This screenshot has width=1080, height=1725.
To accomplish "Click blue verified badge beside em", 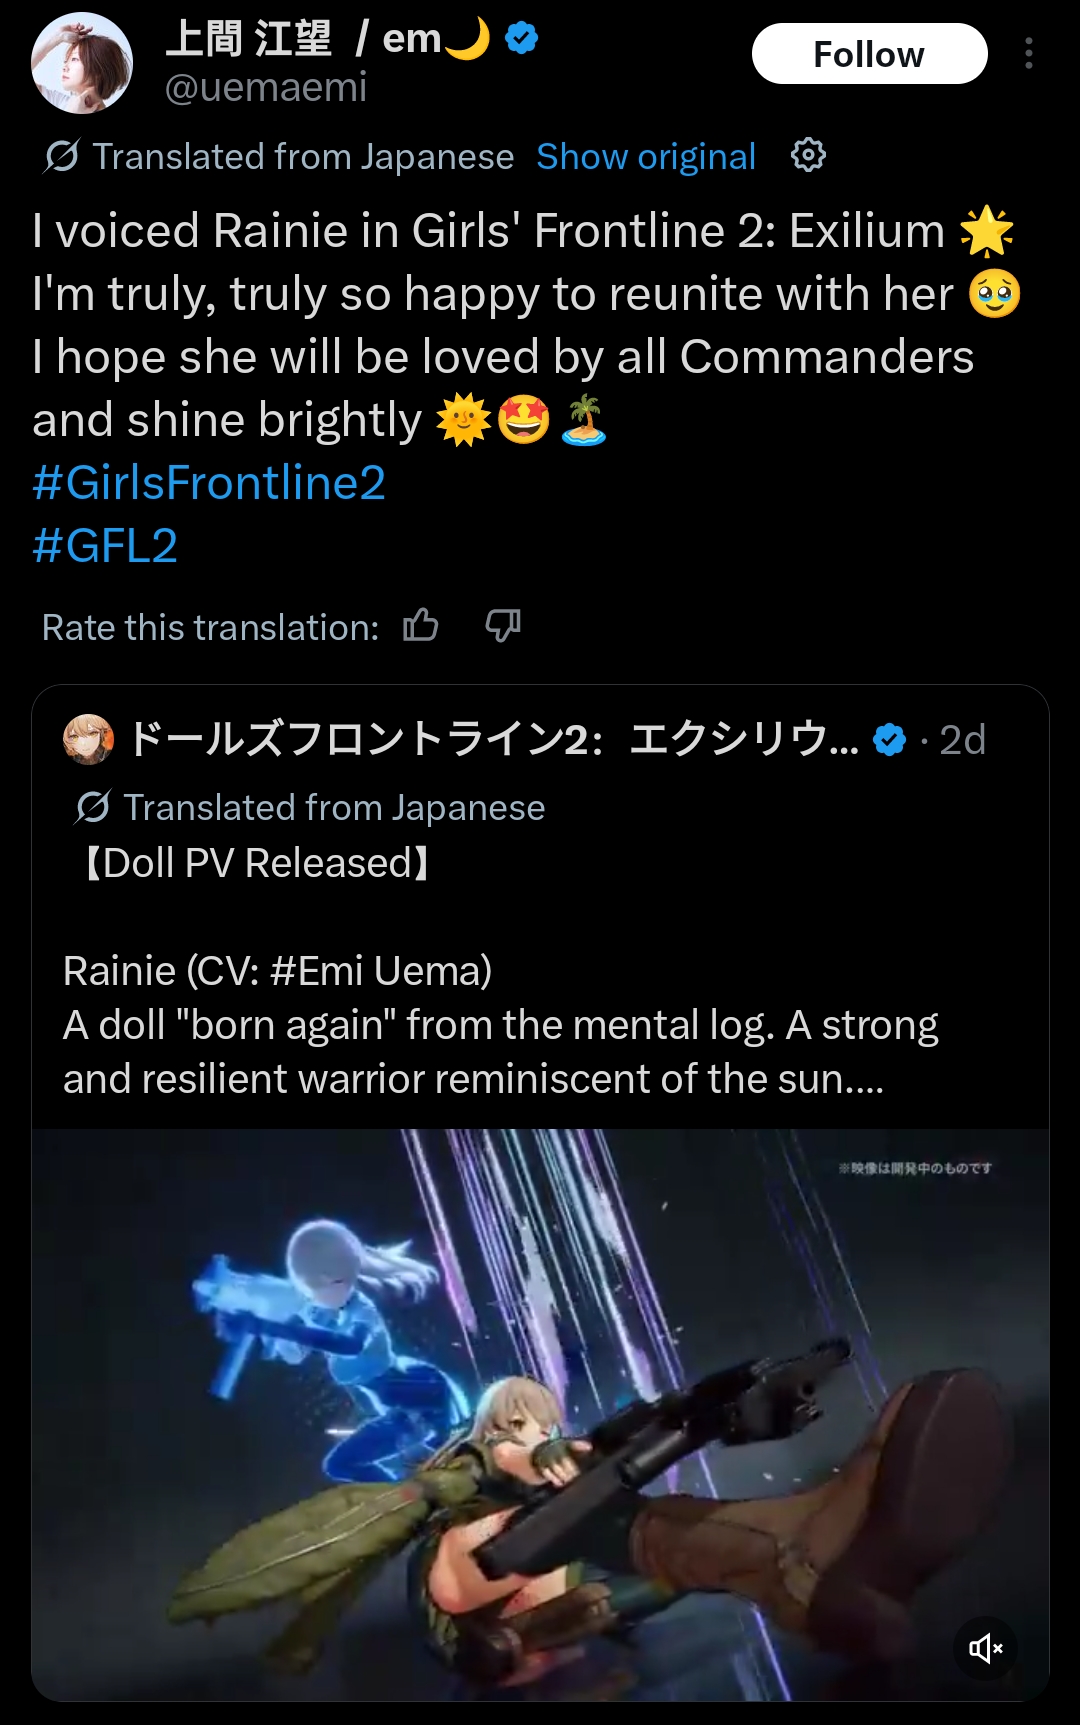I will pyautogui.click(x=522, y=39).
